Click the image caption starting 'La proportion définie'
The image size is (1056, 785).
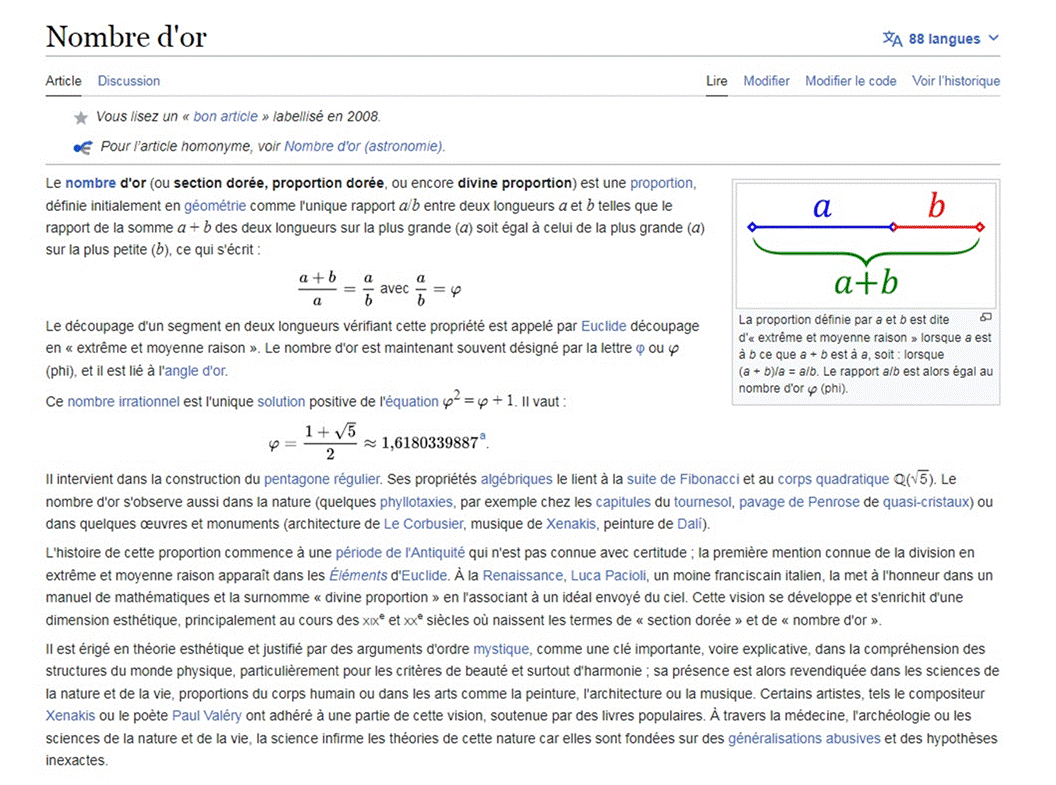coord(865,354)
